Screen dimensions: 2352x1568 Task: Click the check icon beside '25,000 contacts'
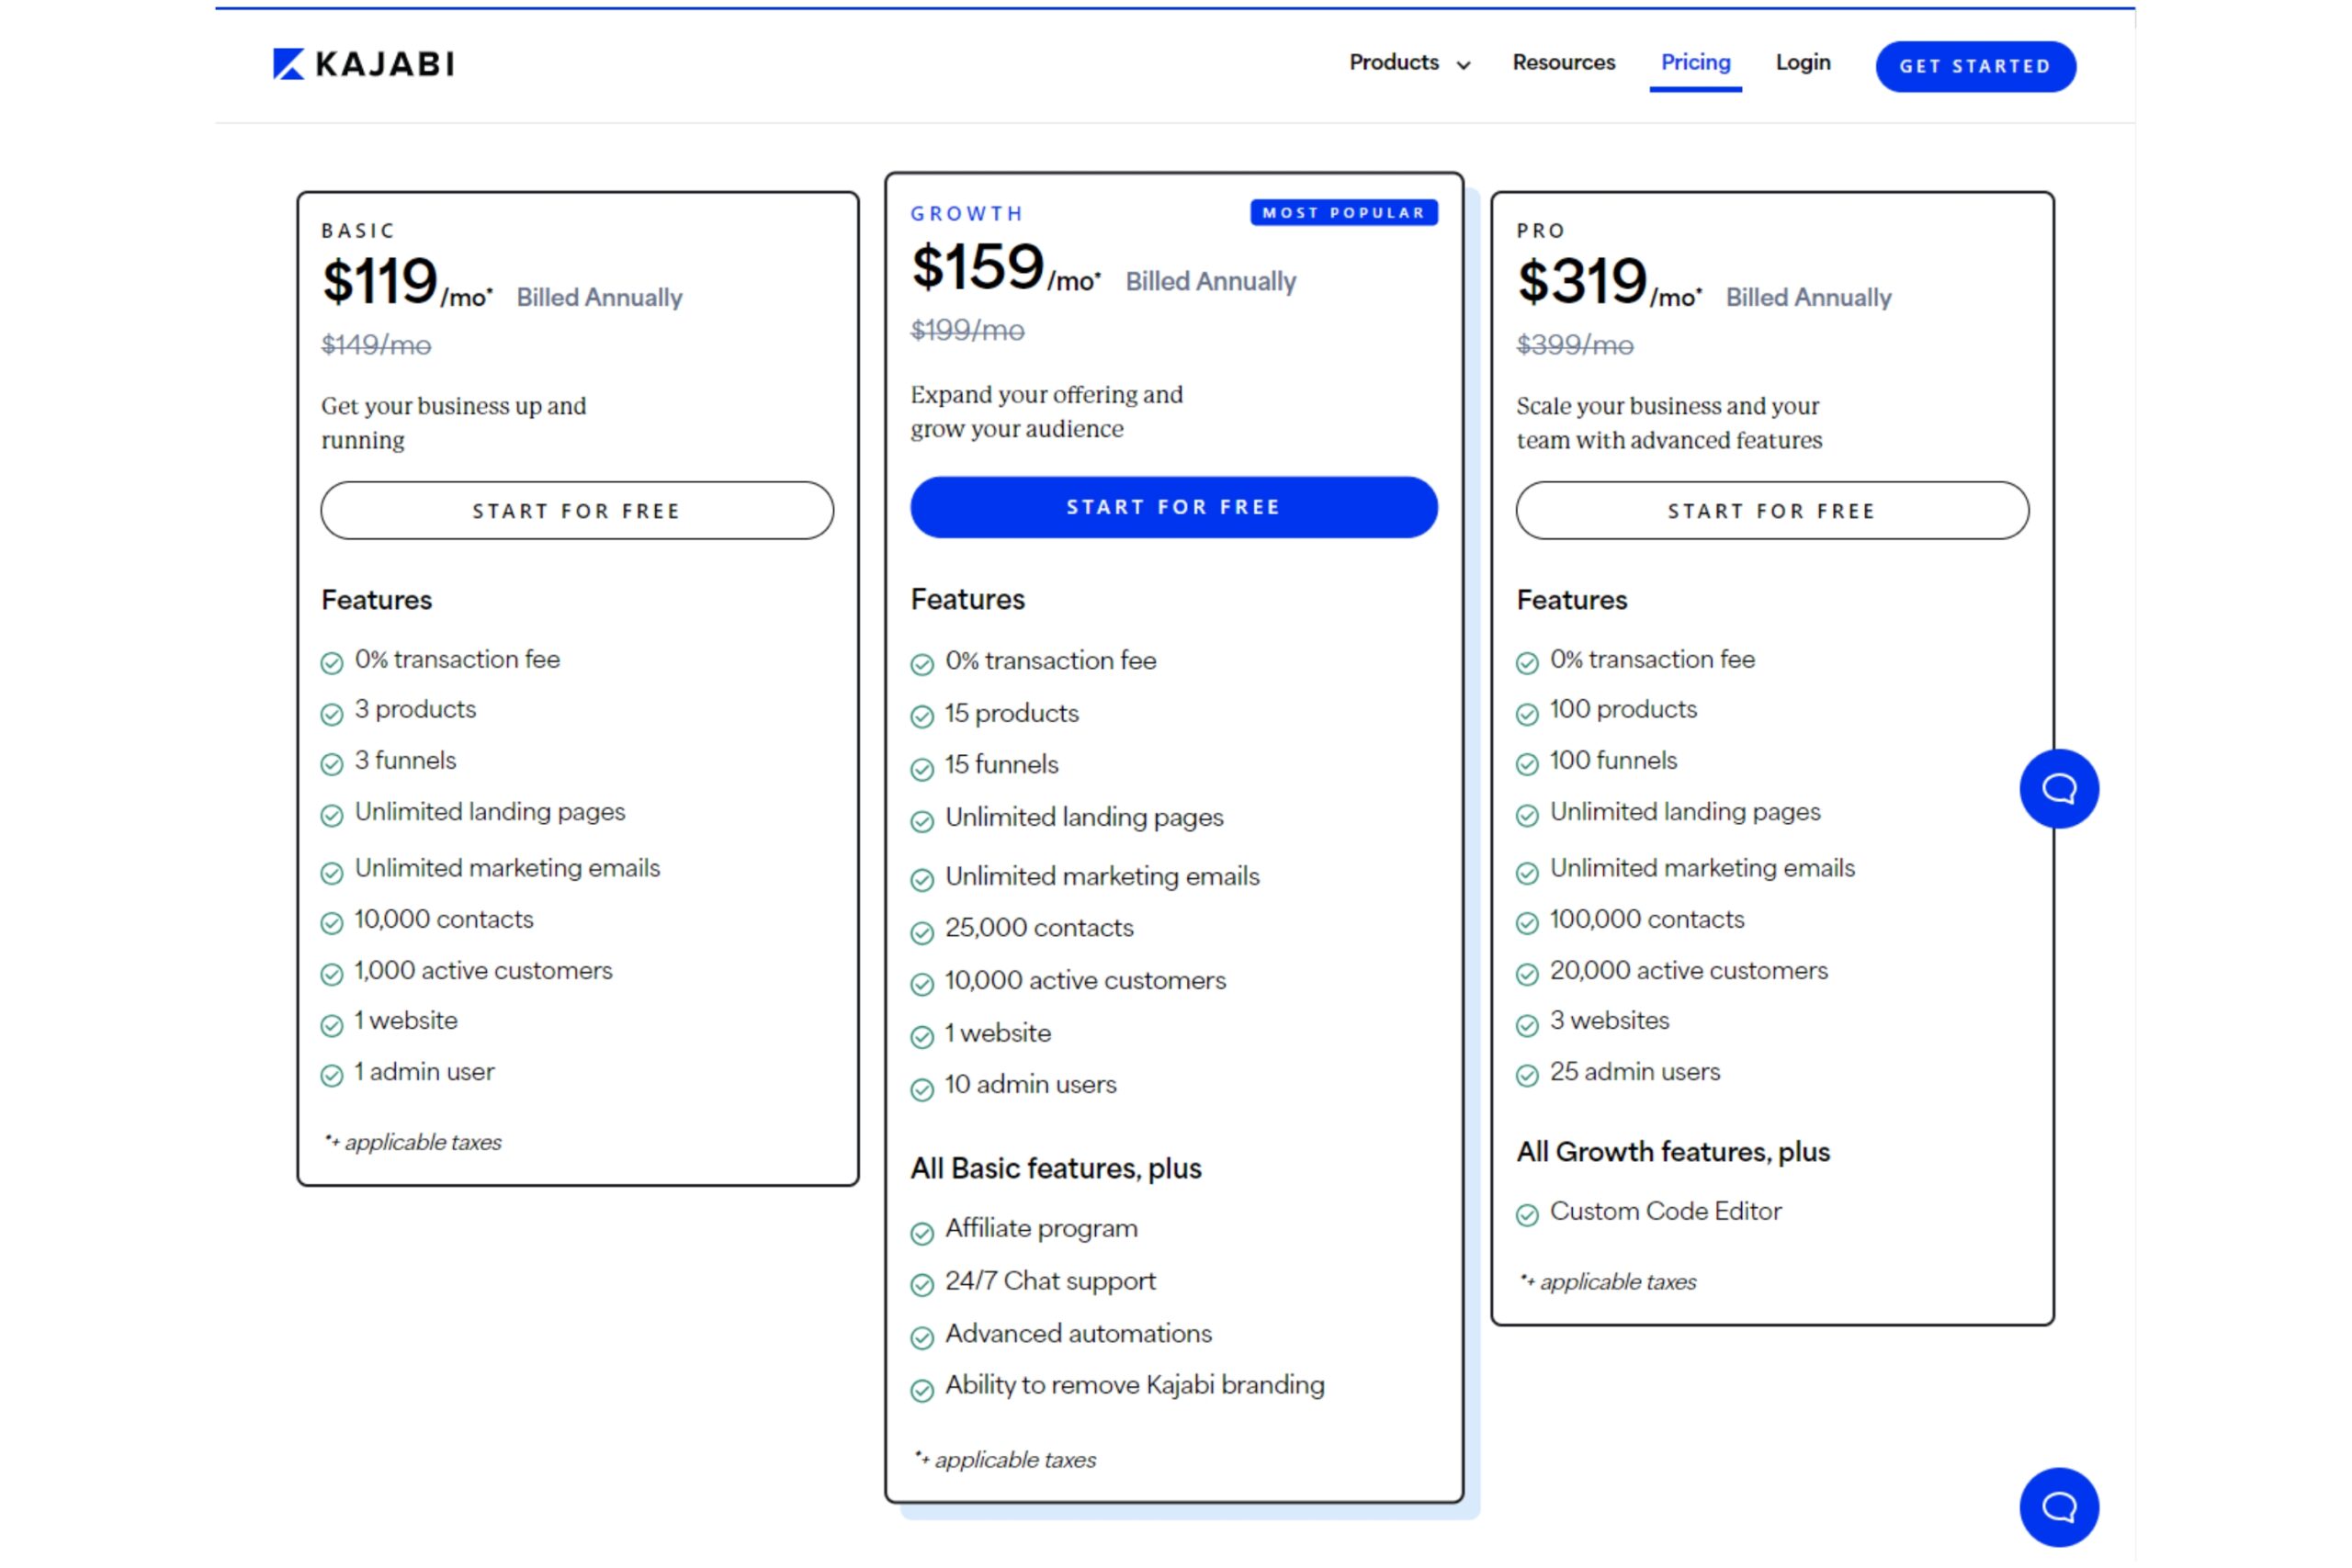click(x=922, y=932)
